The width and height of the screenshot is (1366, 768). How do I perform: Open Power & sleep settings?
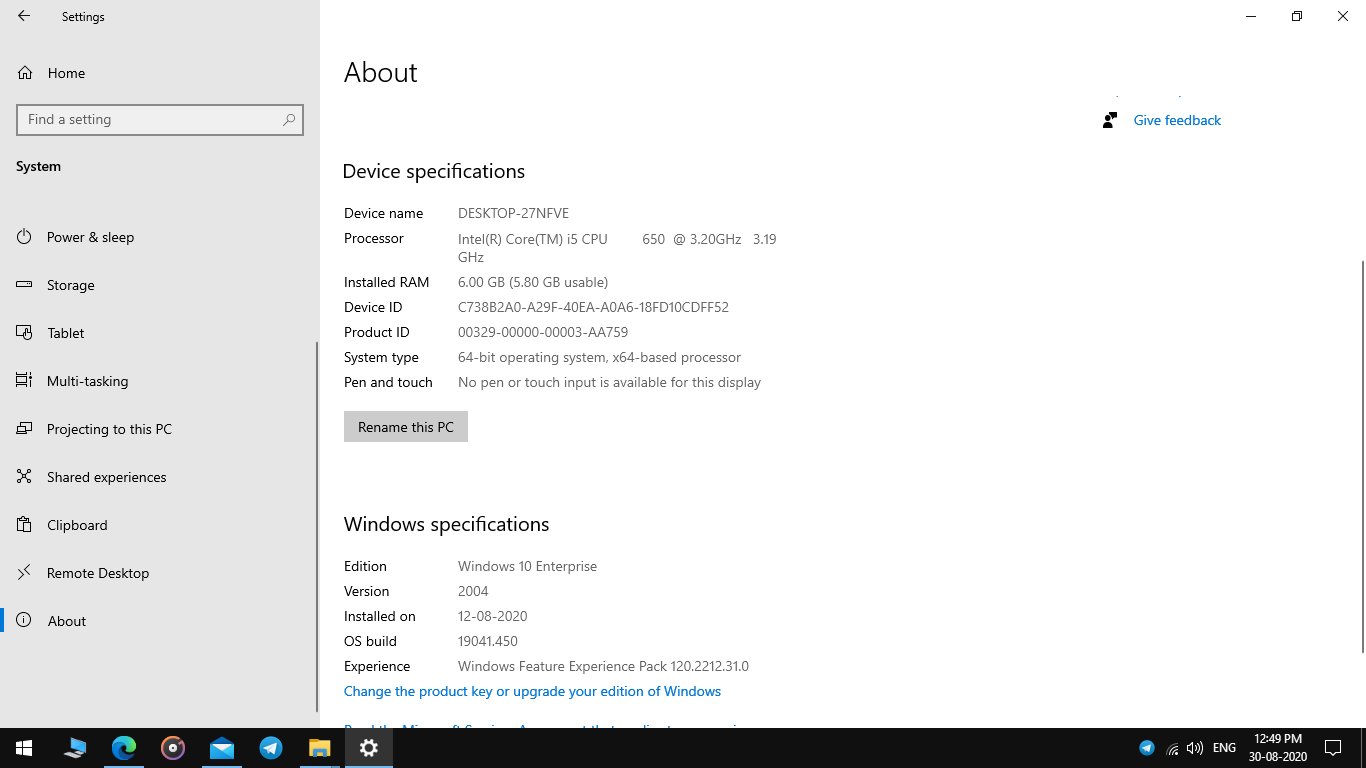[160, 237]
